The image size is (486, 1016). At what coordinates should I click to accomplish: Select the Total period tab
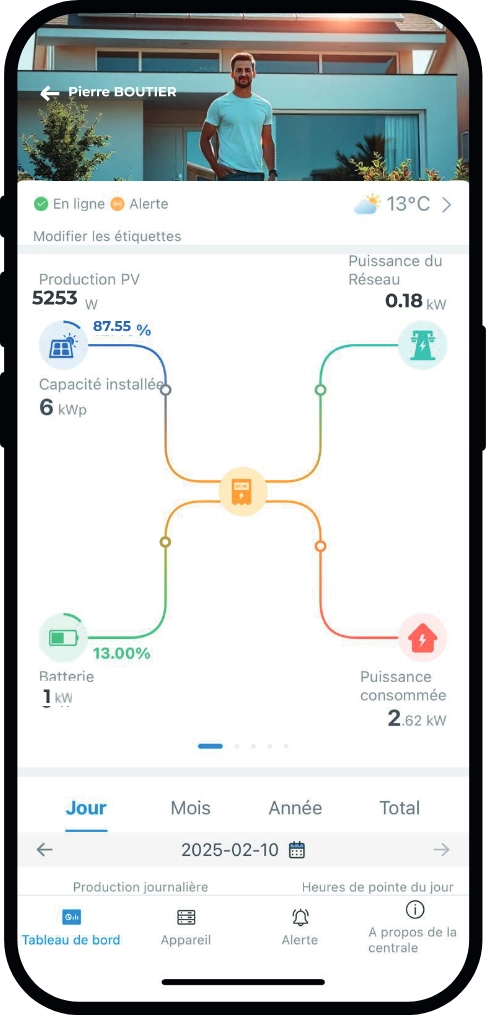(400, 808)
